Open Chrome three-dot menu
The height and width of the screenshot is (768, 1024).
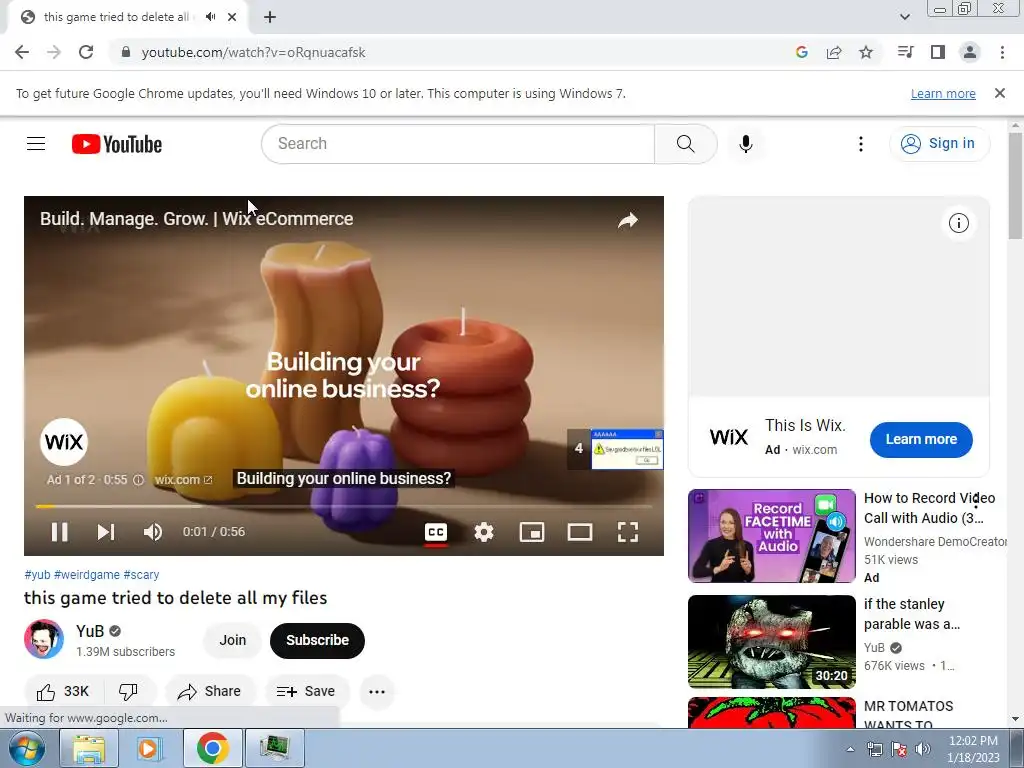pyautogui.click(x=1002, y=52)
